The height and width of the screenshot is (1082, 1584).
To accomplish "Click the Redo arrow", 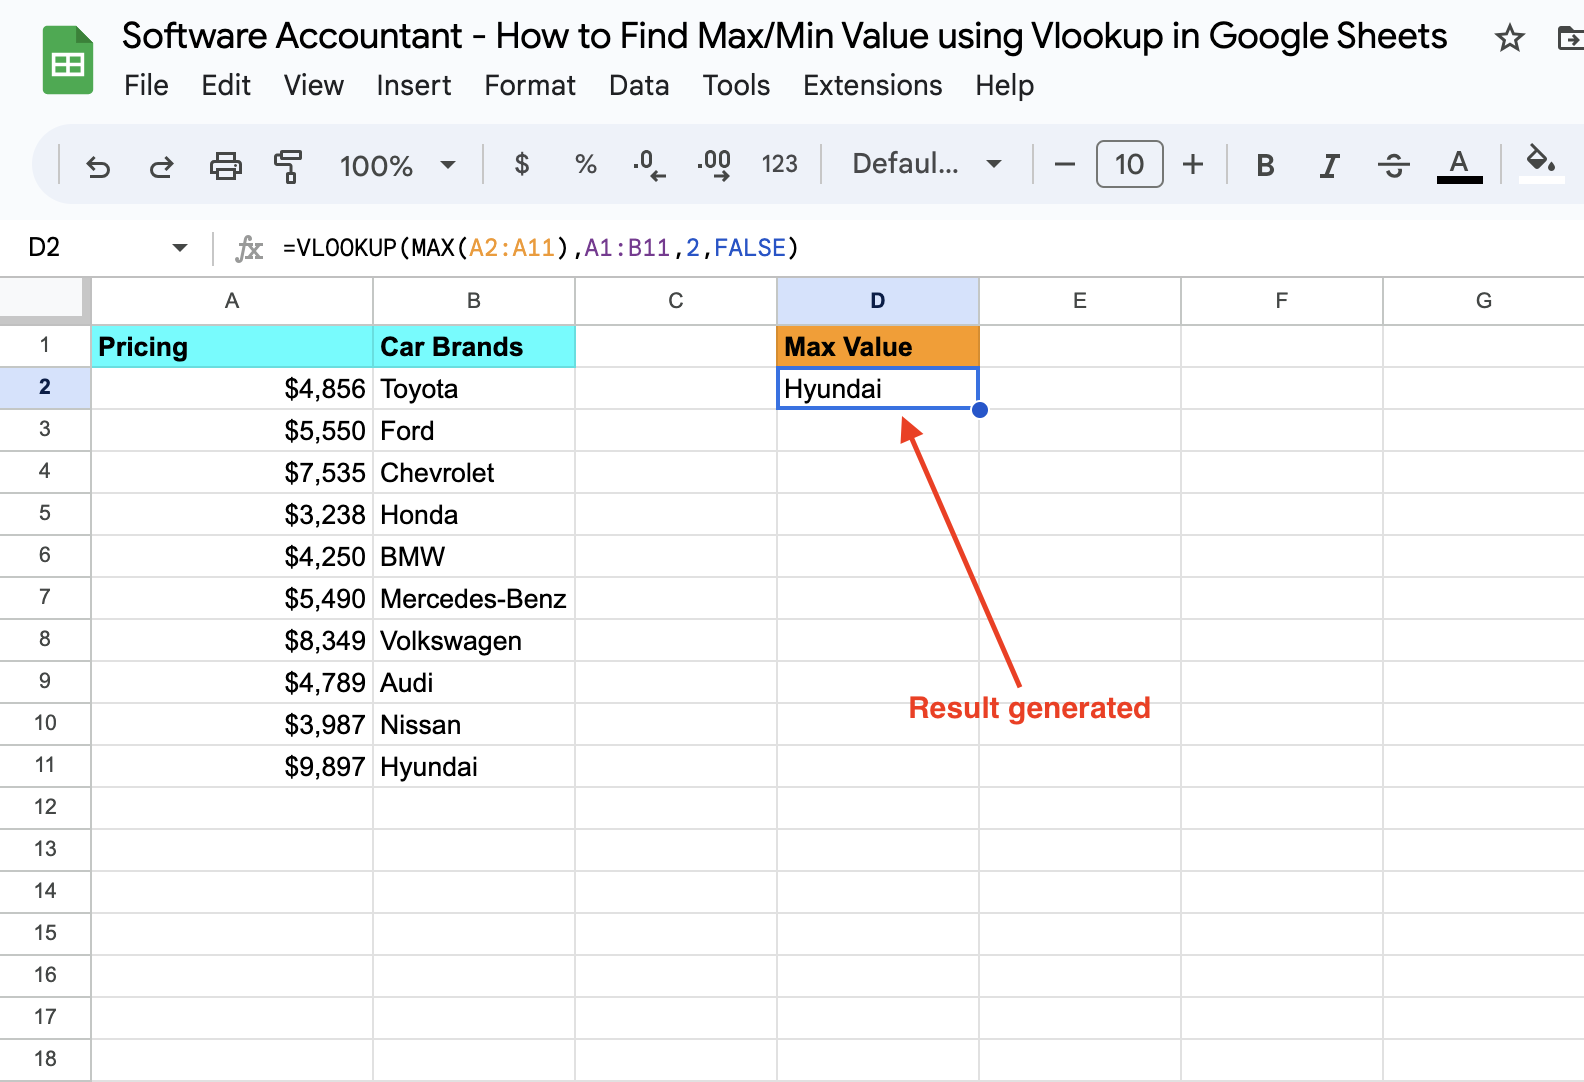I will (x=162, y=165).
